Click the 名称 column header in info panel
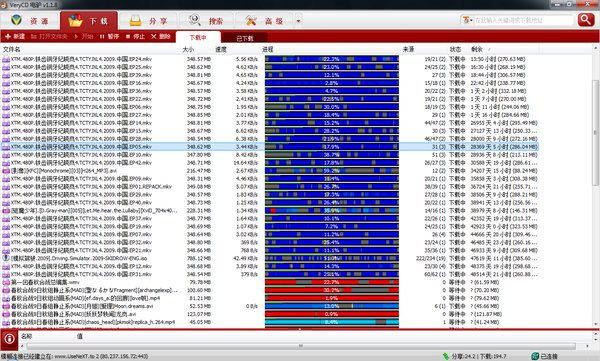600x361 pixels. click(26, 336)
